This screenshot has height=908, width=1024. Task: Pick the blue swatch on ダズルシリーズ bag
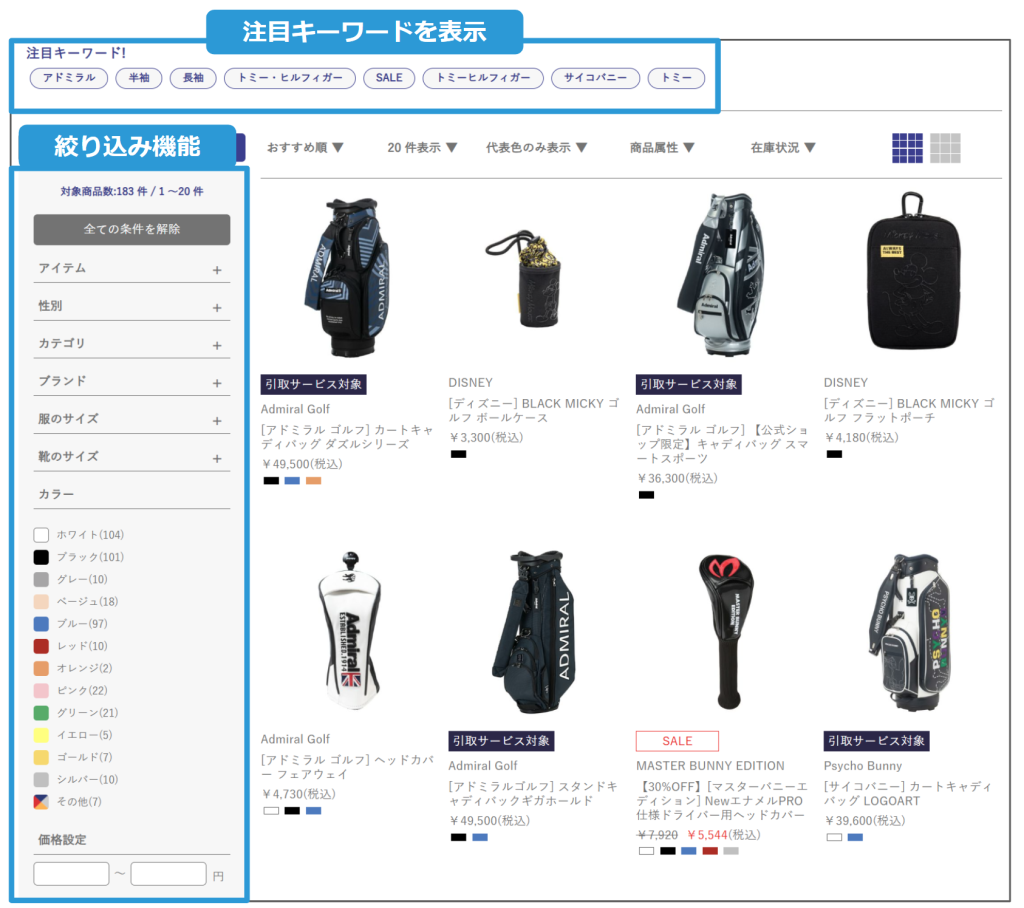(x=292, y=481)
